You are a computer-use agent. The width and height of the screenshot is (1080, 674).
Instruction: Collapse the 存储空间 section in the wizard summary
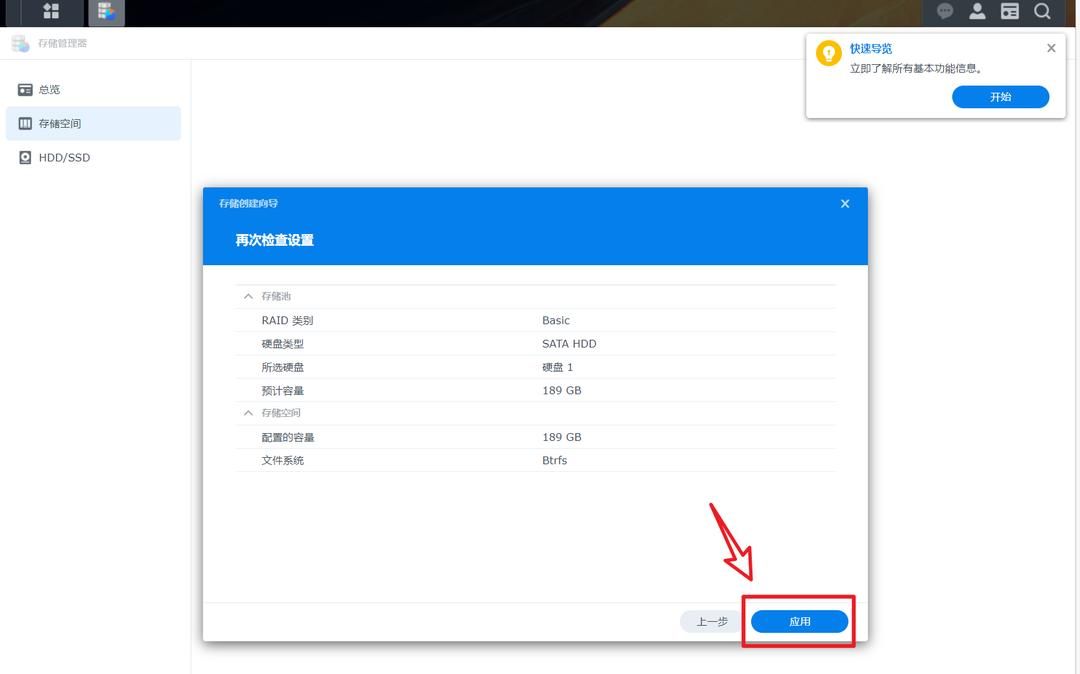click(249, 413)
